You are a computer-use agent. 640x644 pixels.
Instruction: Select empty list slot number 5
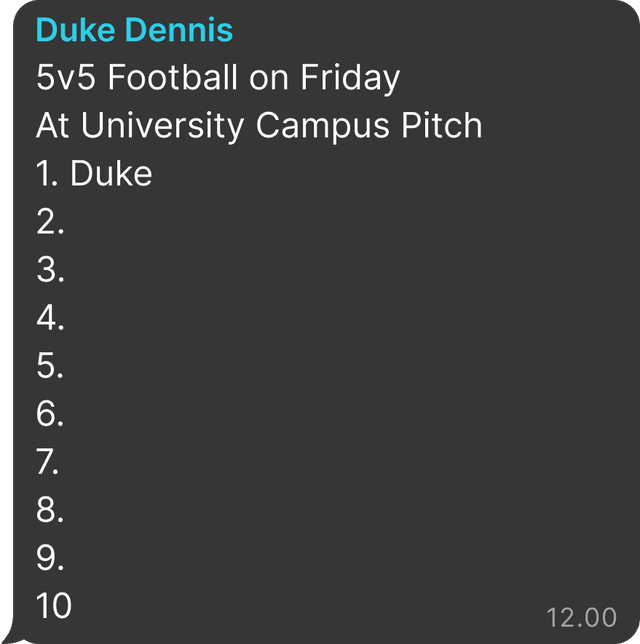[x=50, y=366]
